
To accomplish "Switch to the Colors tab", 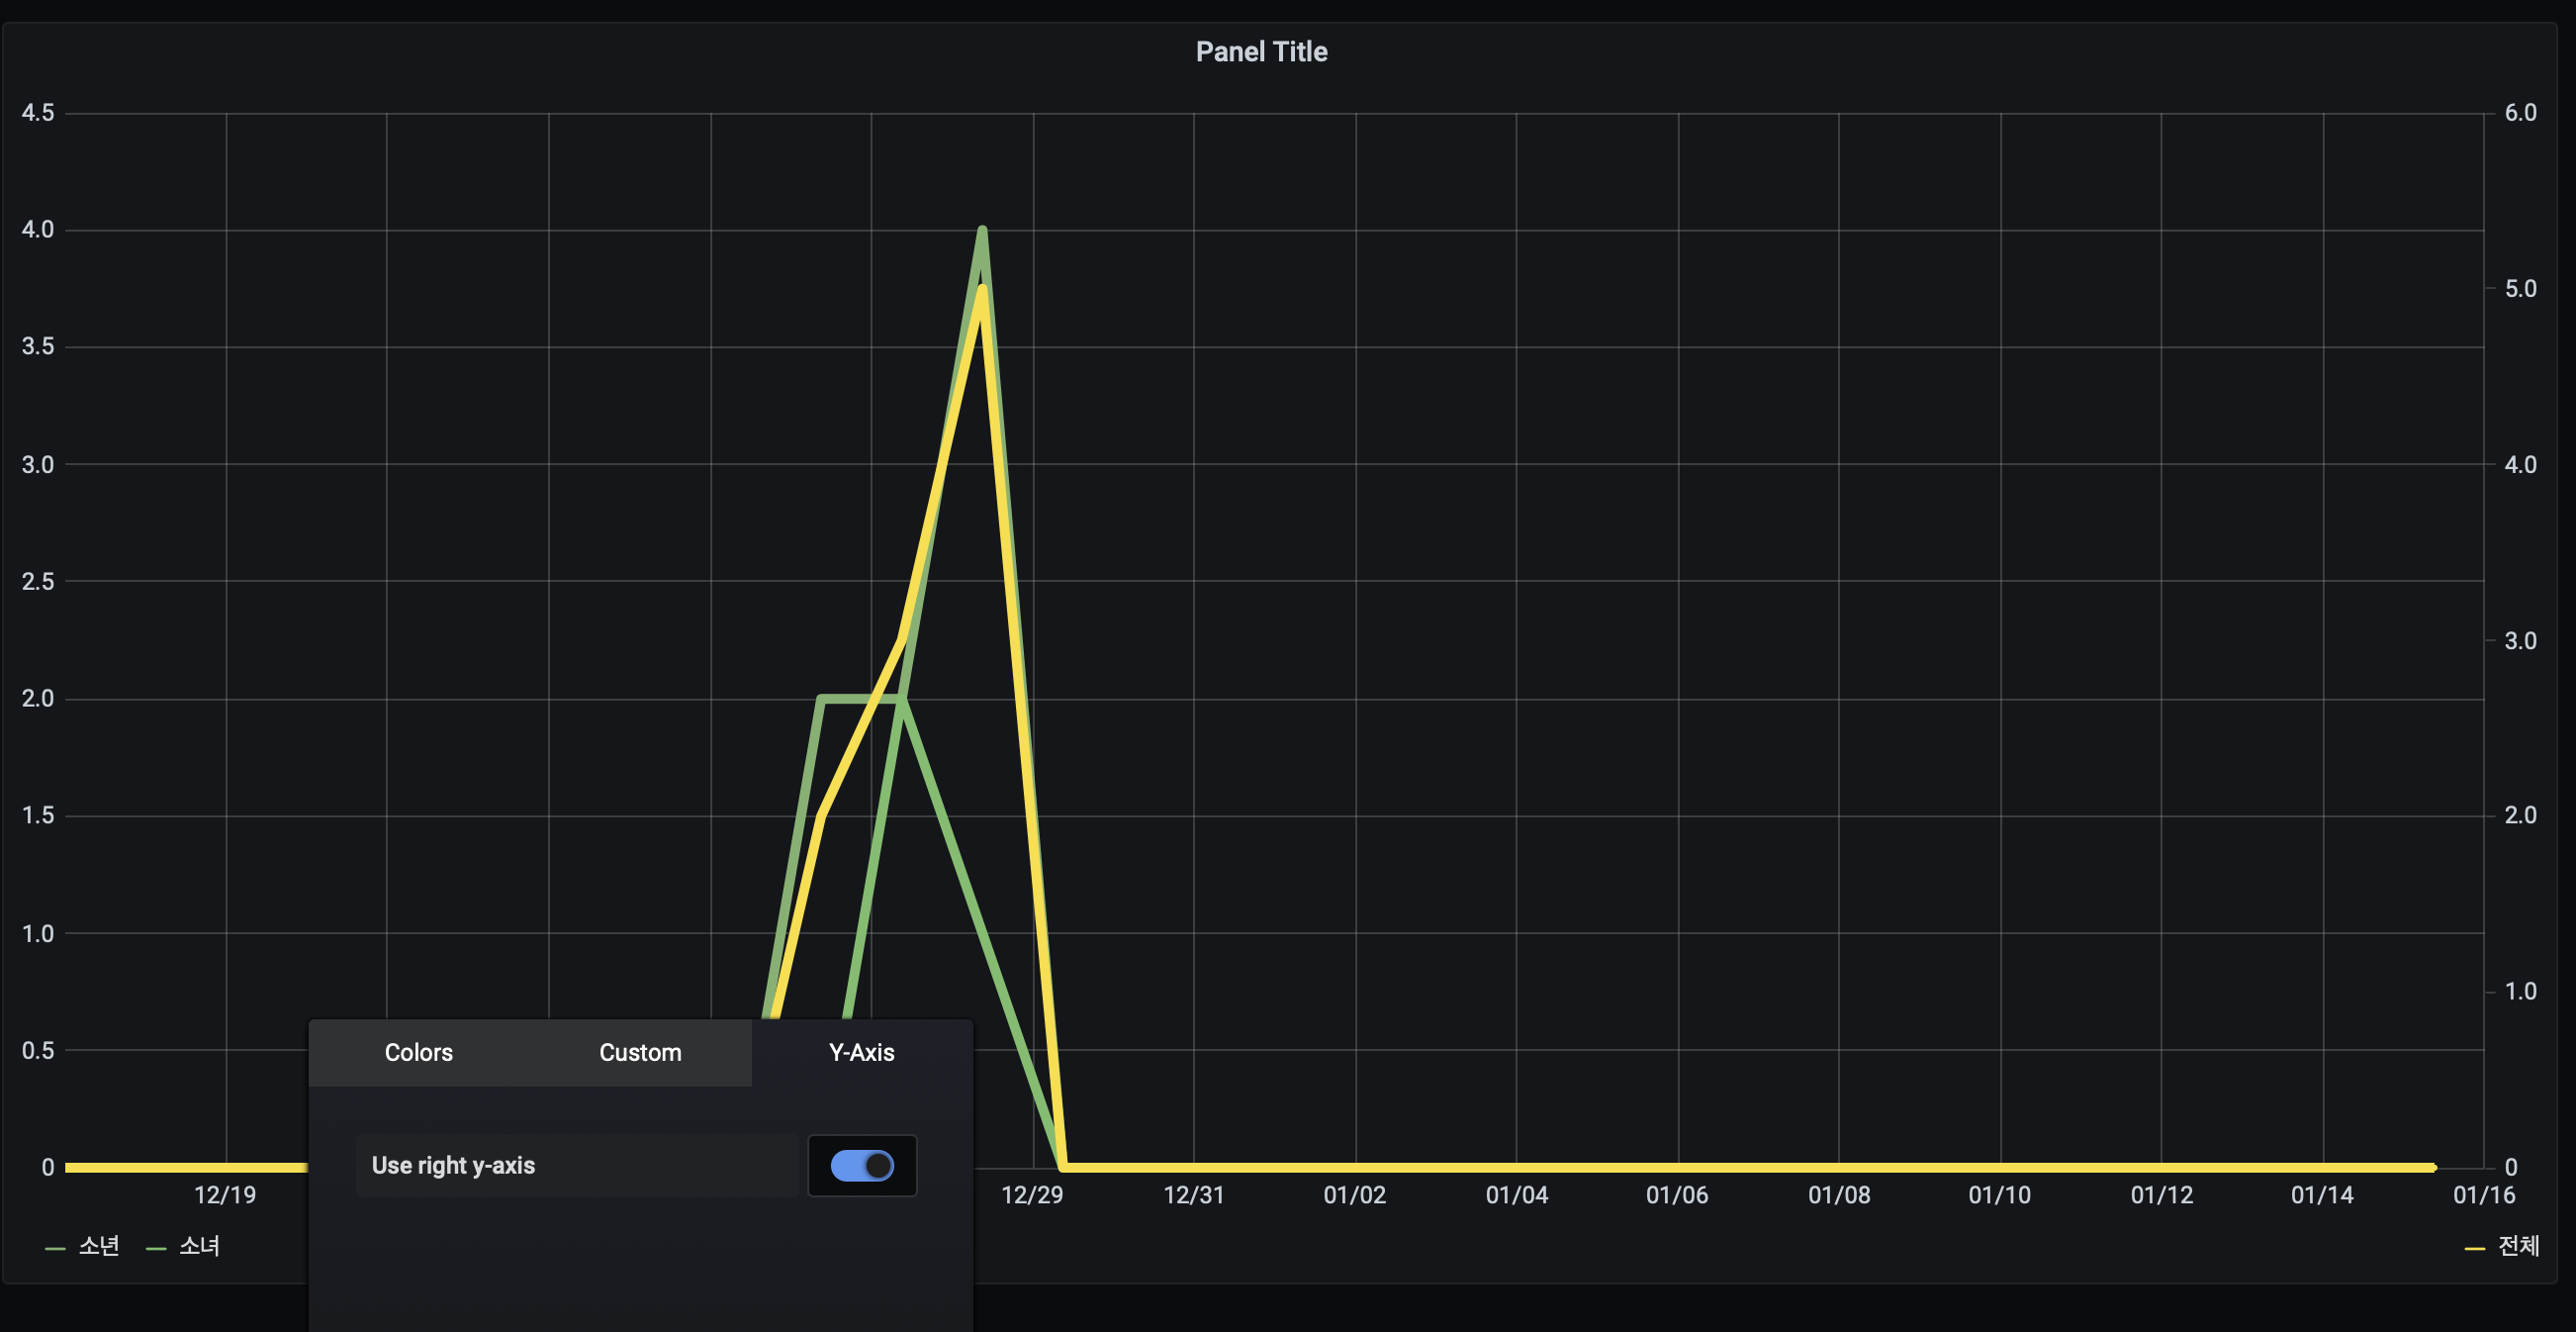I will point(418,1052).
